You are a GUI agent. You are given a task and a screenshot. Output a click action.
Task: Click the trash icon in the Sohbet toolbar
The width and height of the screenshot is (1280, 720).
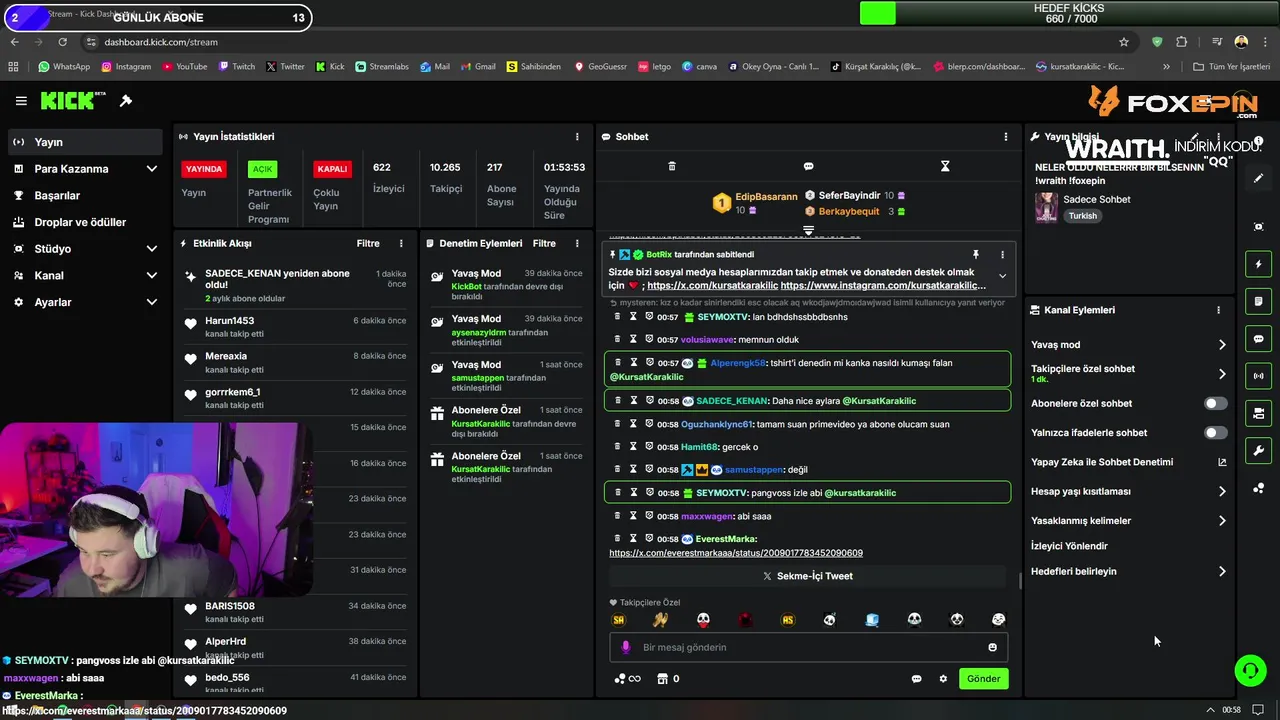[672, 166]
